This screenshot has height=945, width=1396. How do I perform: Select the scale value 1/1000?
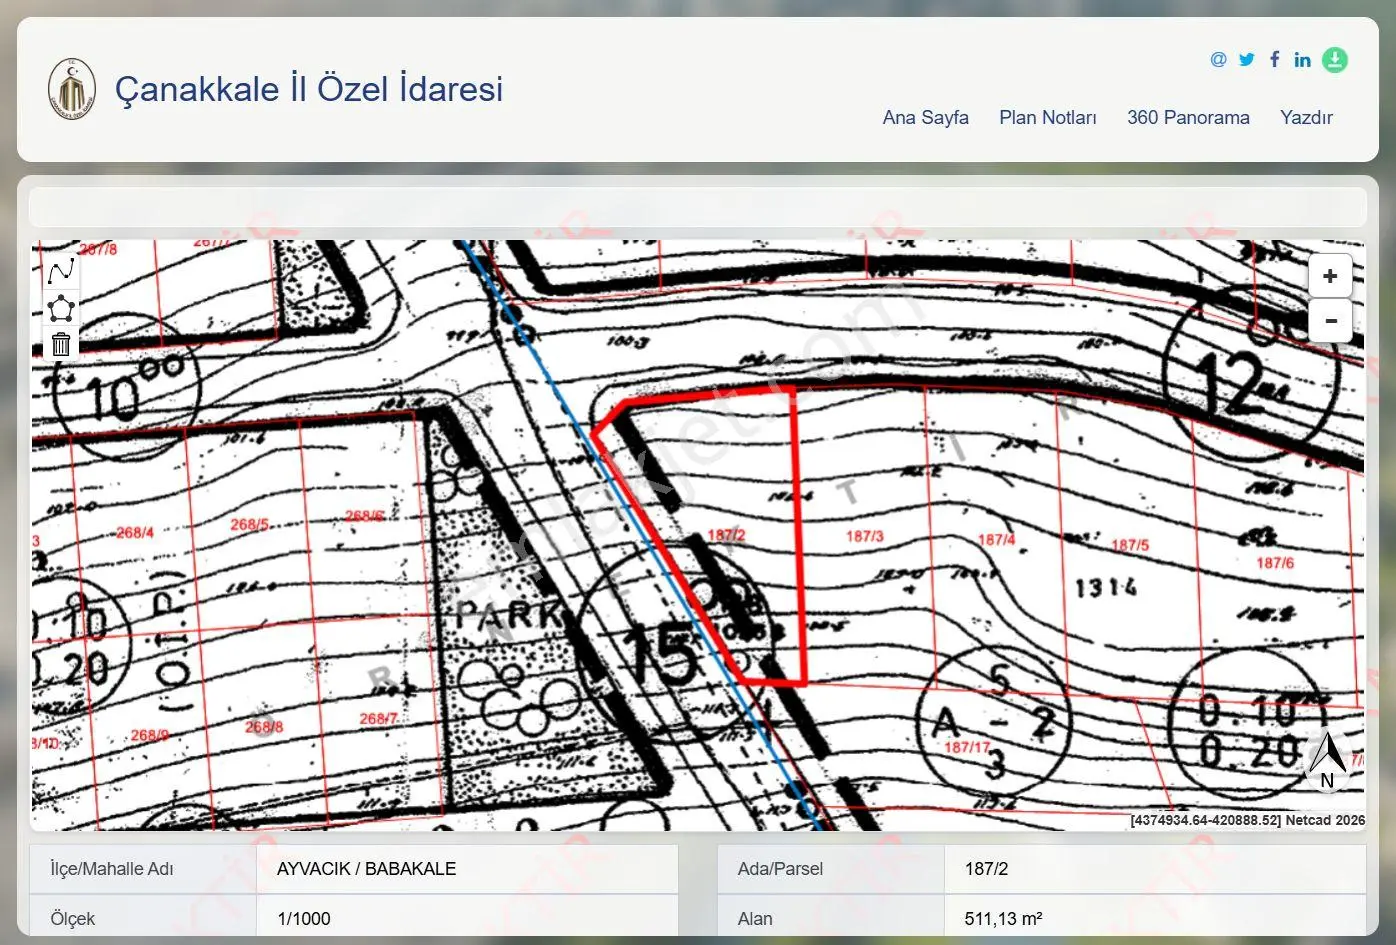(304, 918)
